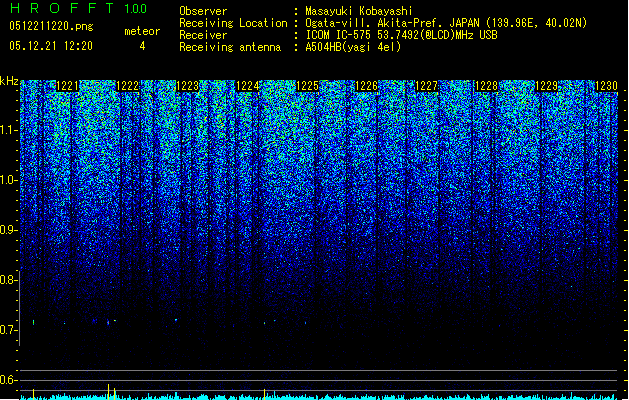
Task: Click the date stamp 05.12.21 12:20
Action: point(51,46)
